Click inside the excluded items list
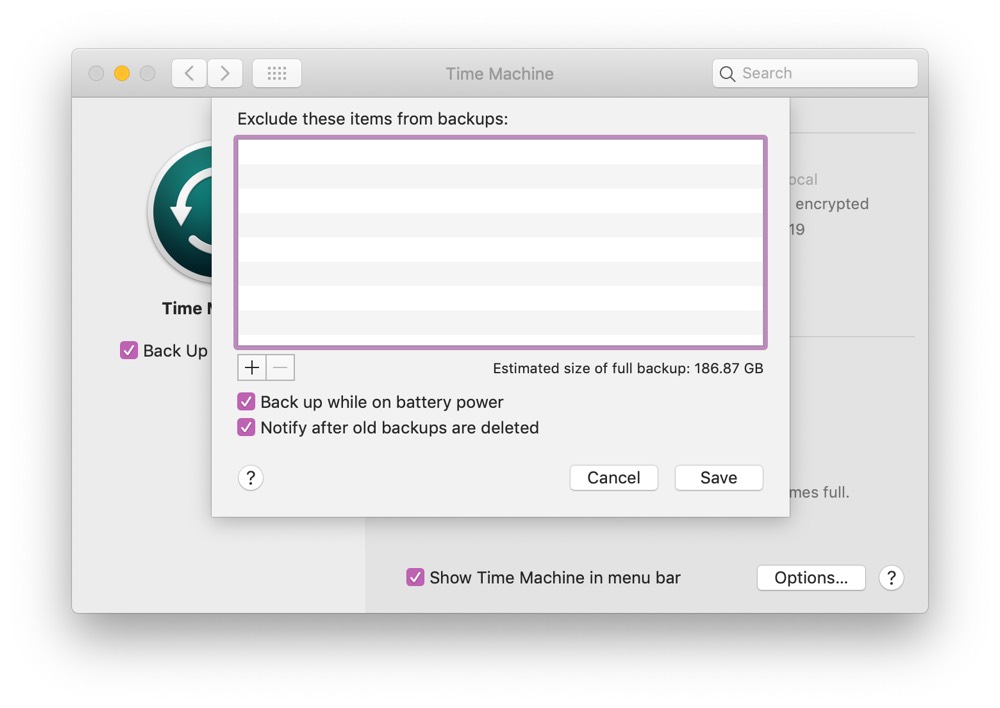Image resolution: width=1000 pixels, height=708 pixels. [501, 242]
